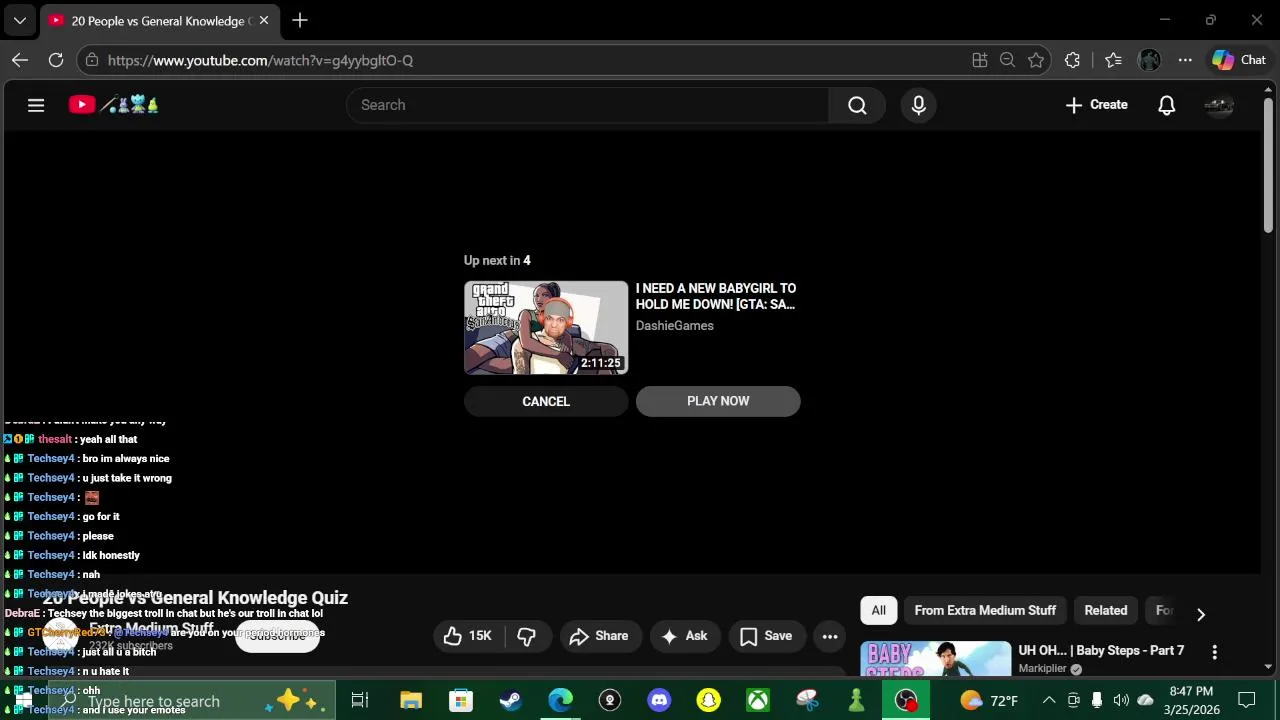Click the zoom-out indicator in the address bar
Viewport: 1280px width, 720px height.
coord(1008,60)
